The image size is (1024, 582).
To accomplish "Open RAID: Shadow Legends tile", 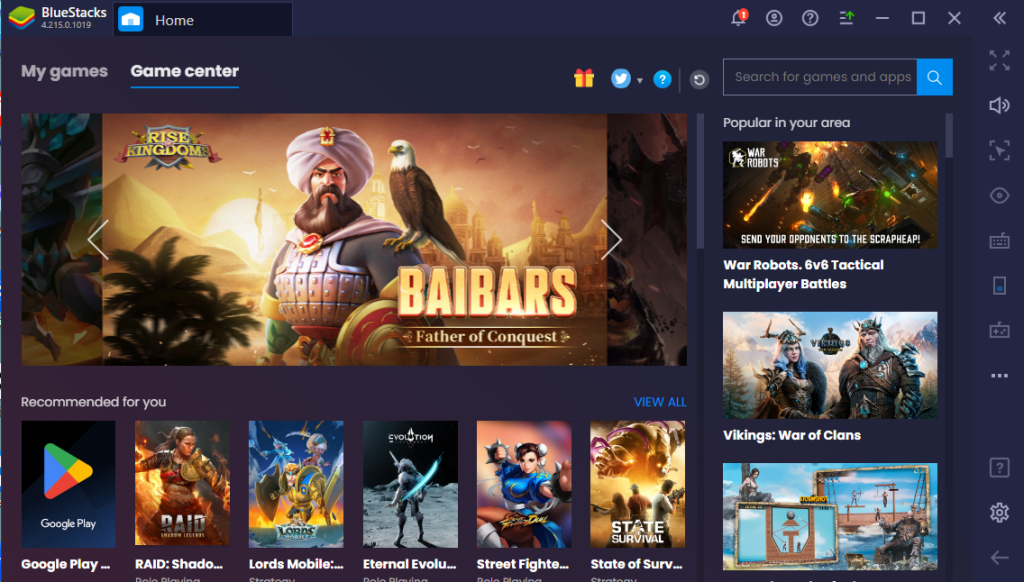I will point(182,484).
